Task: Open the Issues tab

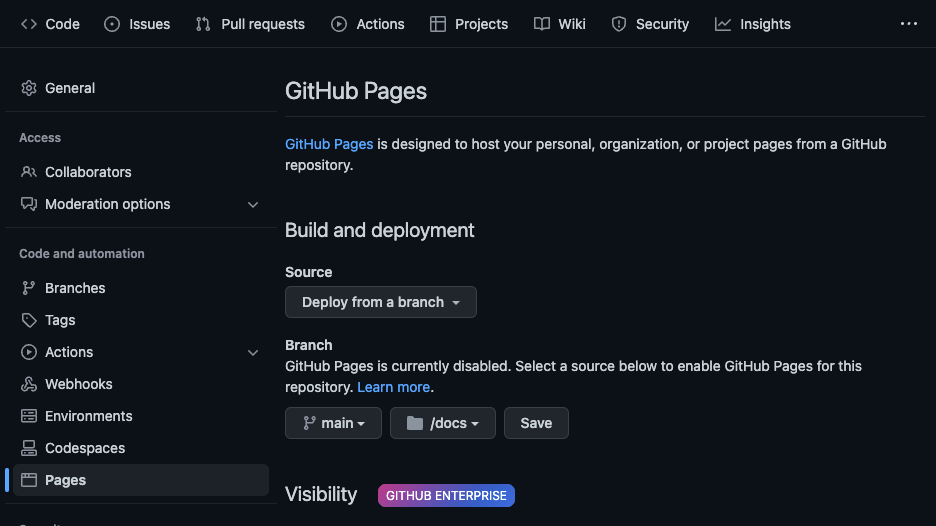Action: [137, 24]
